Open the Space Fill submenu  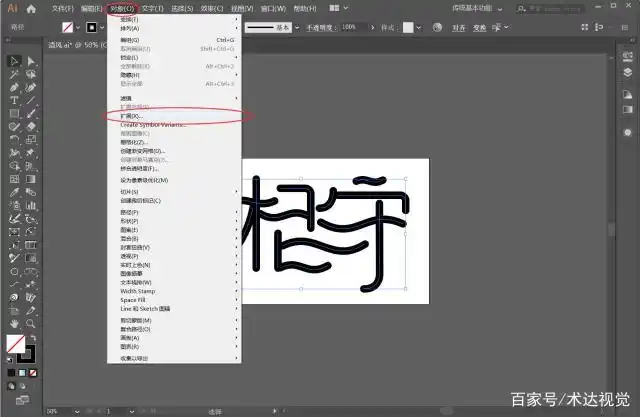(x=174, y=300)
